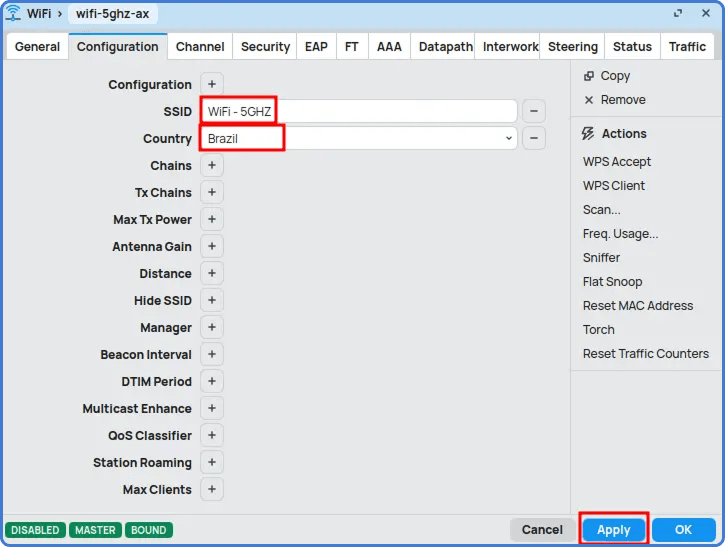
Task: Select the Configuration tab
Action: [118, 47]
